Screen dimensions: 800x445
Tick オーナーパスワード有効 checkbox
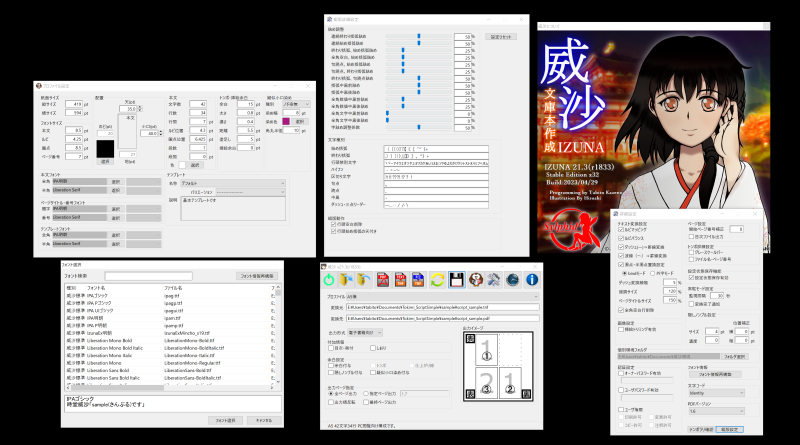coord(621,373)
